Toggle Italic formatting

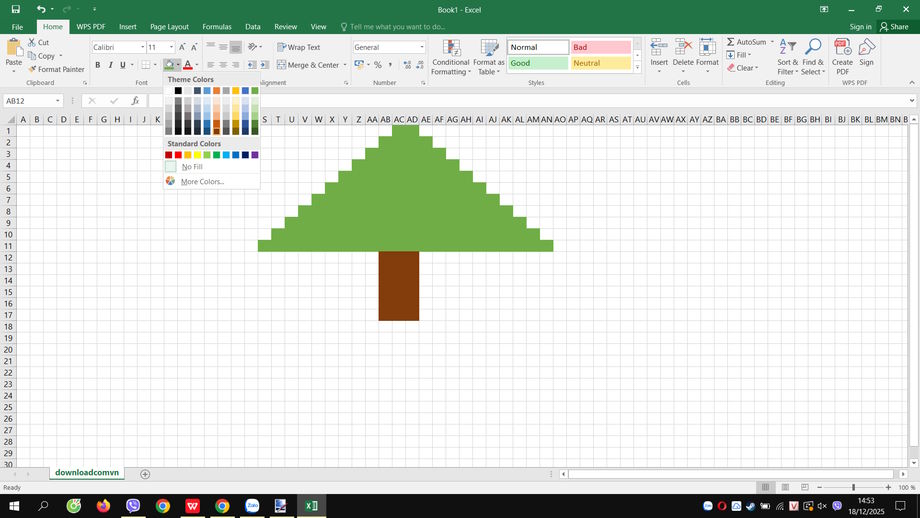click(111, 65)
